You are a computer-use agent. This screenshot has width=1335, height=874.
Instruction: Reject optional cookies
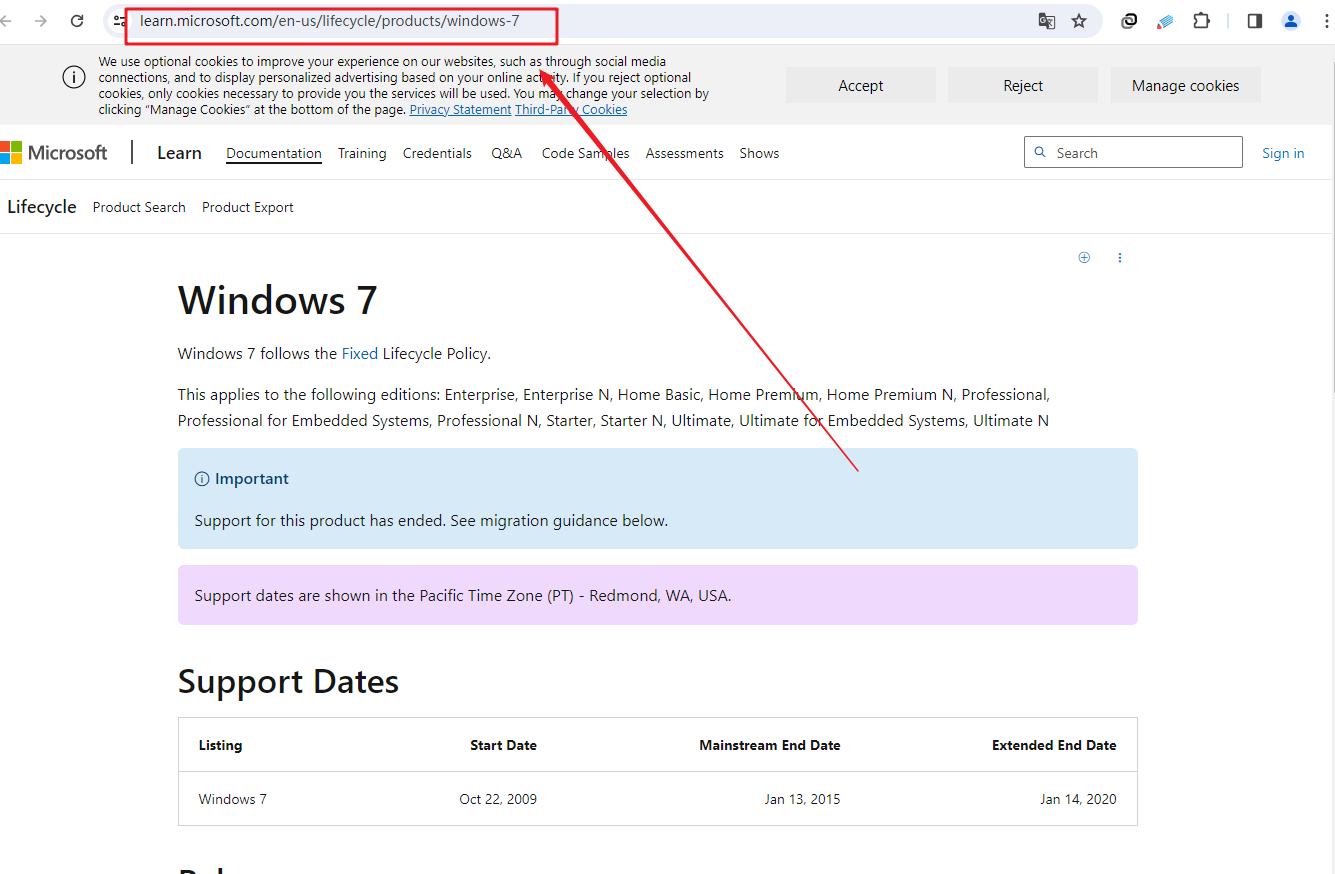pyautogui.click(x=1022, y=86)
